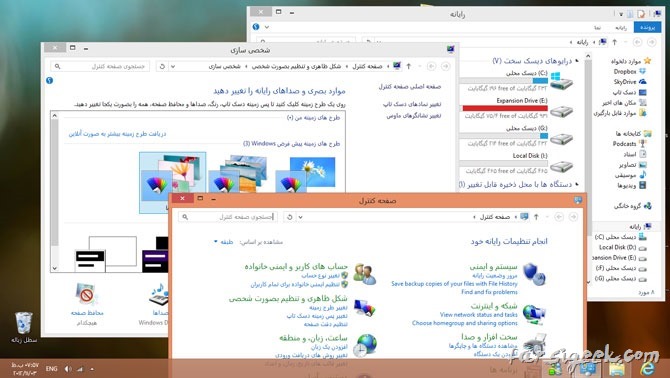Collapse the hard disk drives section
Viewport: 670px width, 378px height.
tap(577, 61)
